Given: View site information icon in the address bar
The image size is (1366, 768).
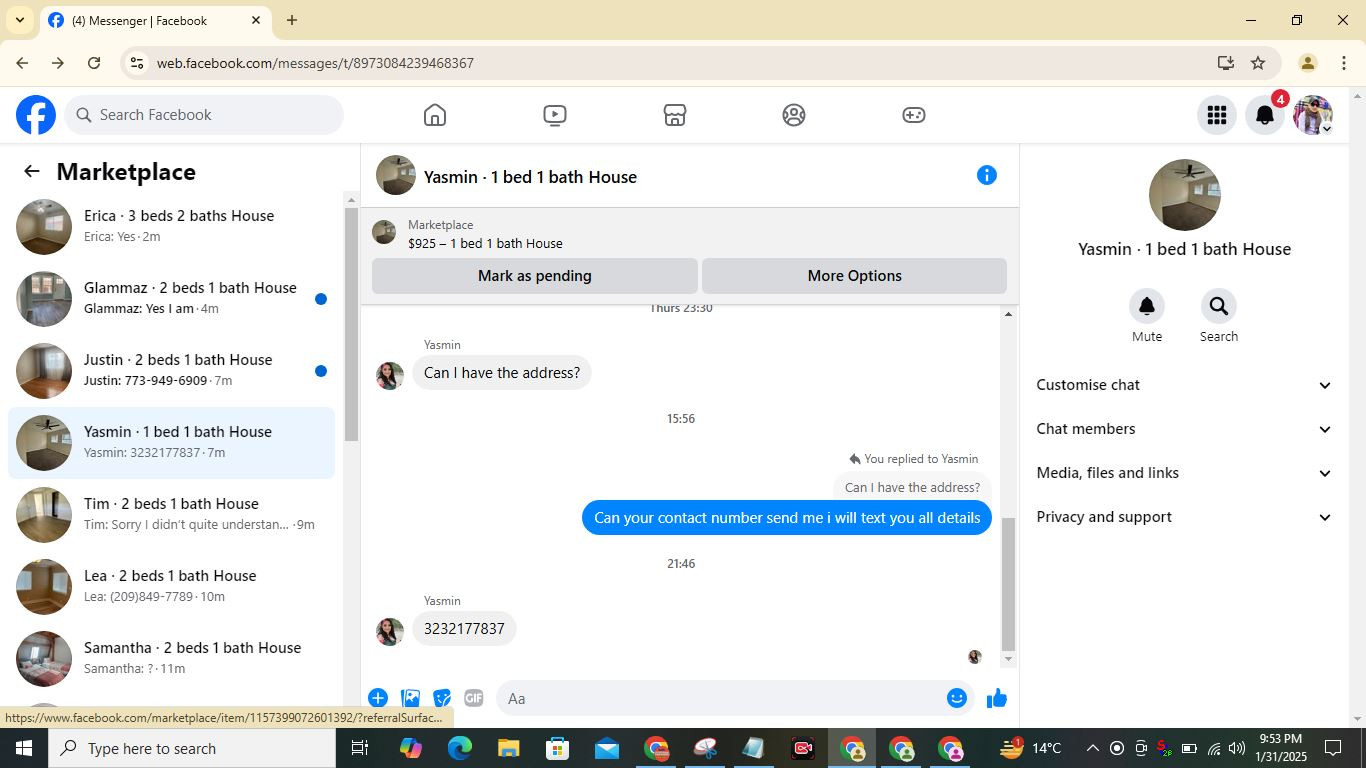Looking at the screenshot, I should tap(137, 63).
